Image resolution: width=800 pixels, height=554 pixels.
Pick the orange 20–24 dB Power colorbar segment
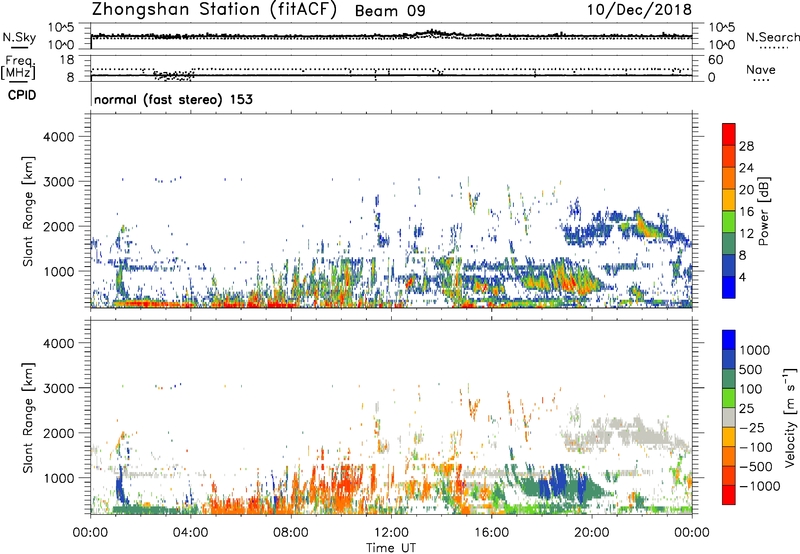[729, 178]
